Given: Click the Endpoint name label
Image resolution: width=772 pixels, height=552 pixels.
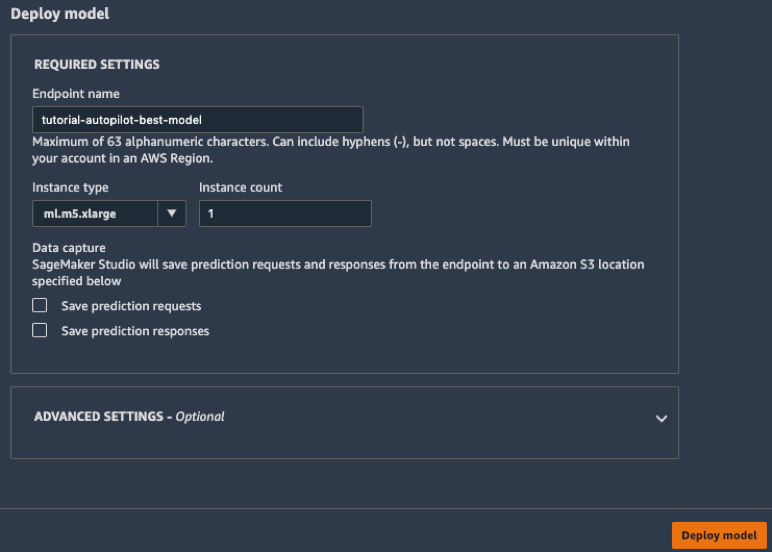Looking at the screenshot, I should pos(76,94).
